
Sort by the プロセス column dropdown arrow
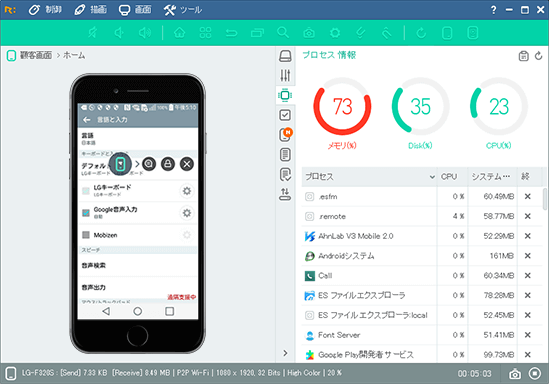[x=432, y=177]
